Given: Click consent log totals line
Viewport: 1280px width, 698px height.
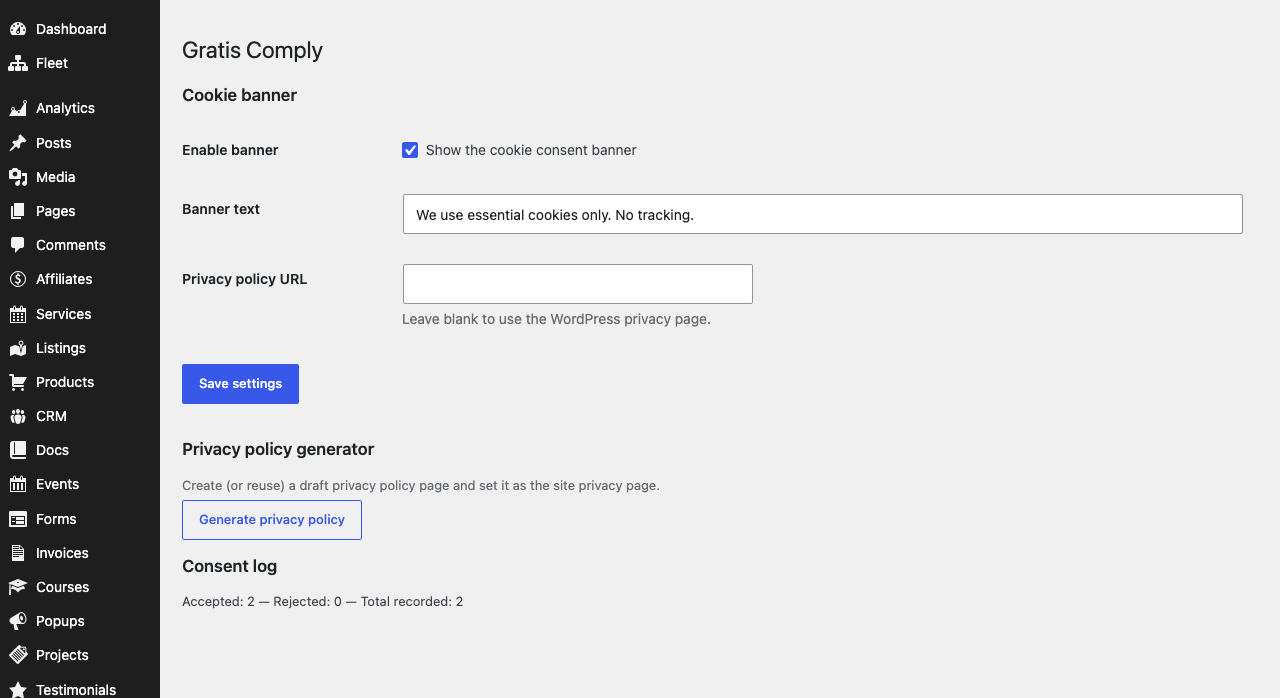Looking at the screenshot, I should click(322, 602).
